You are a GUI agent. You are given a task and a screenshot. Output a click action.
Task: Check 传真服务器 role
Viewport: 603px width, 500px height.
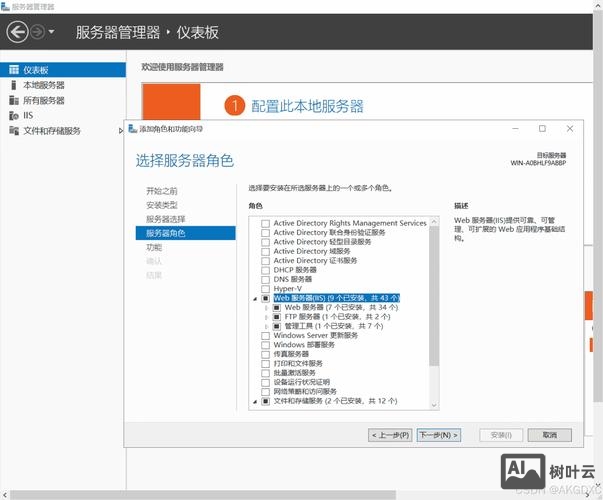coord(265,354)
